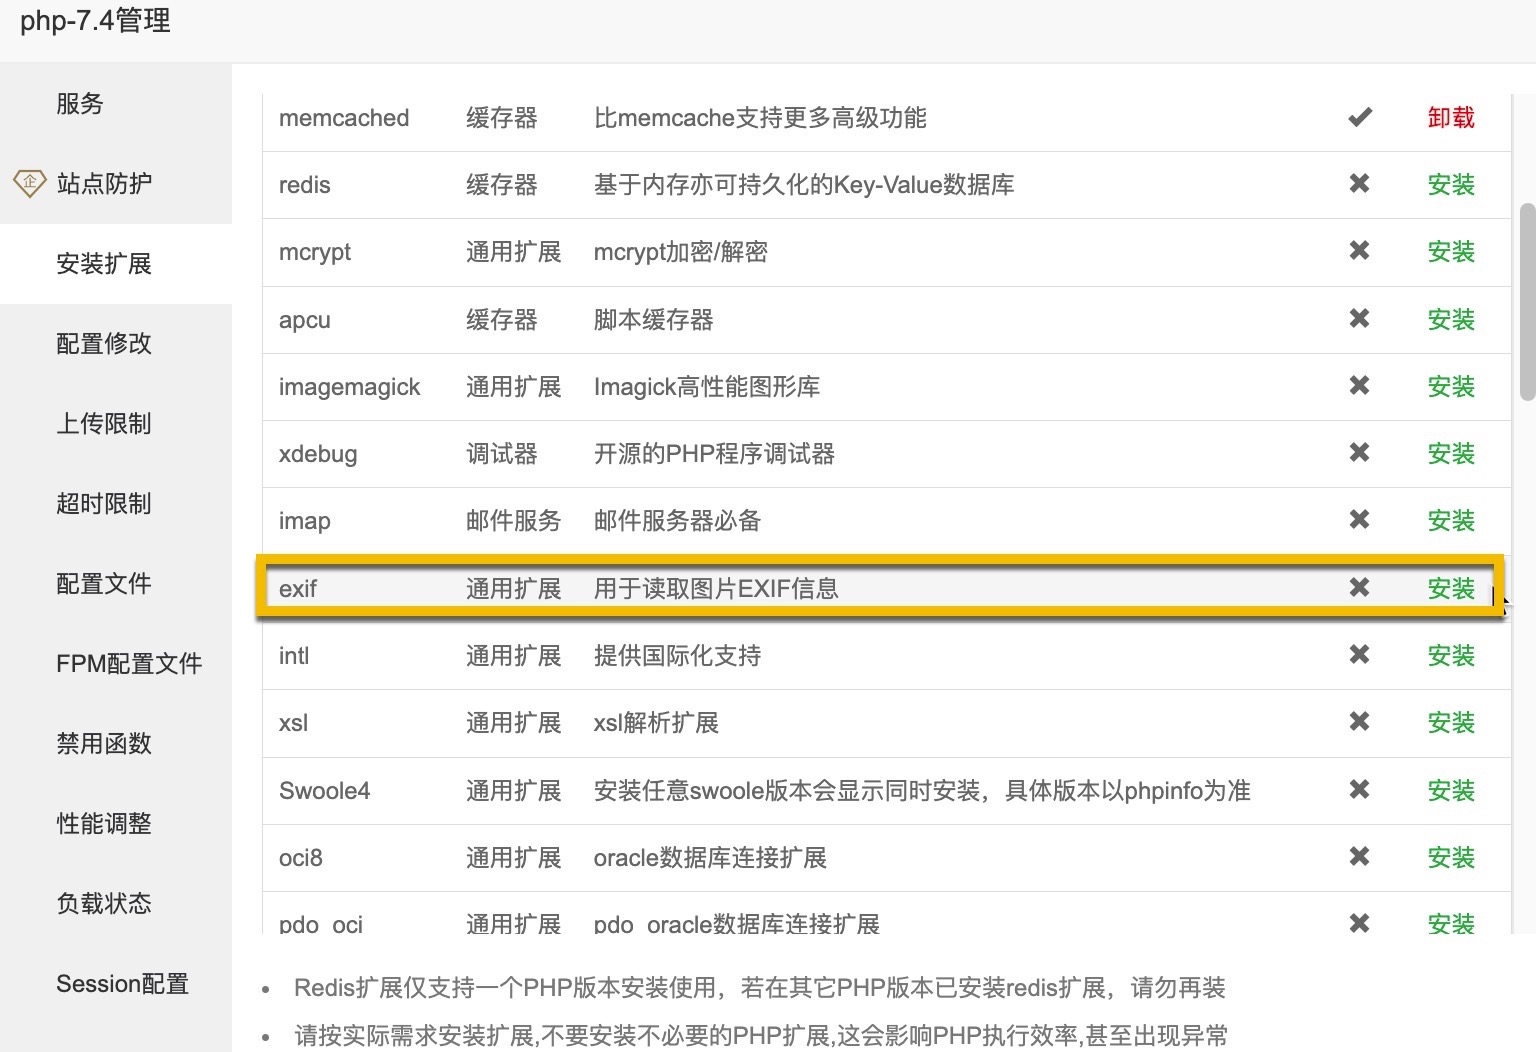
Task: Open the 服务 tab in sidebar
Action: [x=116, y=104]
